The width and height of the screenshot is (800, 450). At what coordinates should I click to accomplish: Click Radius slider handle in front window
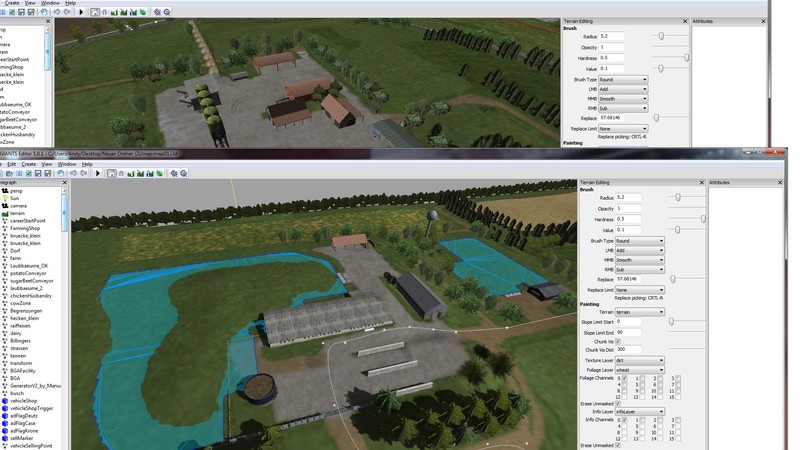(x=678, y=197)
